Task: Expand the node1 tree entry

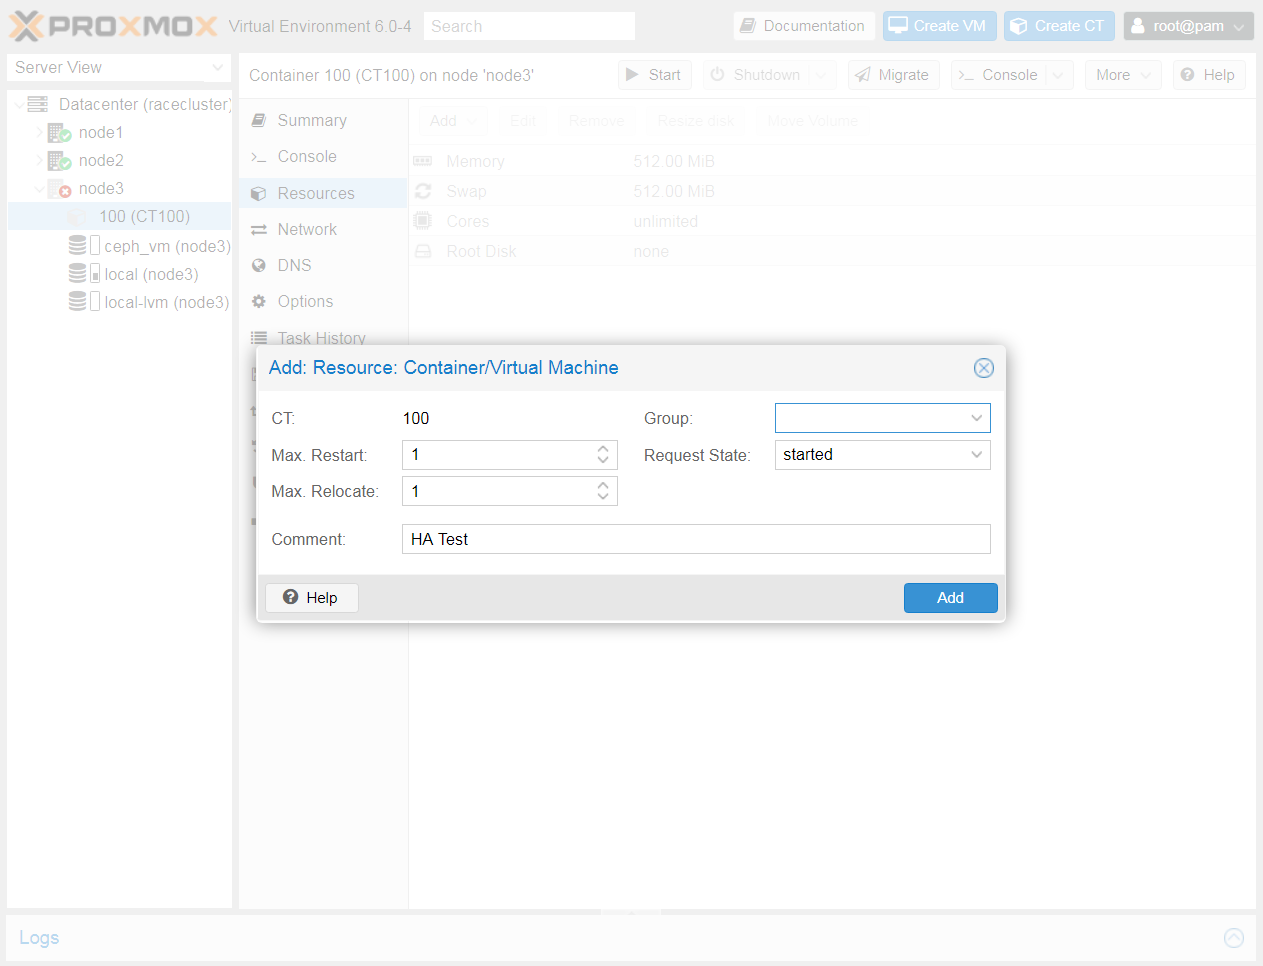Action: coord(39,132)
